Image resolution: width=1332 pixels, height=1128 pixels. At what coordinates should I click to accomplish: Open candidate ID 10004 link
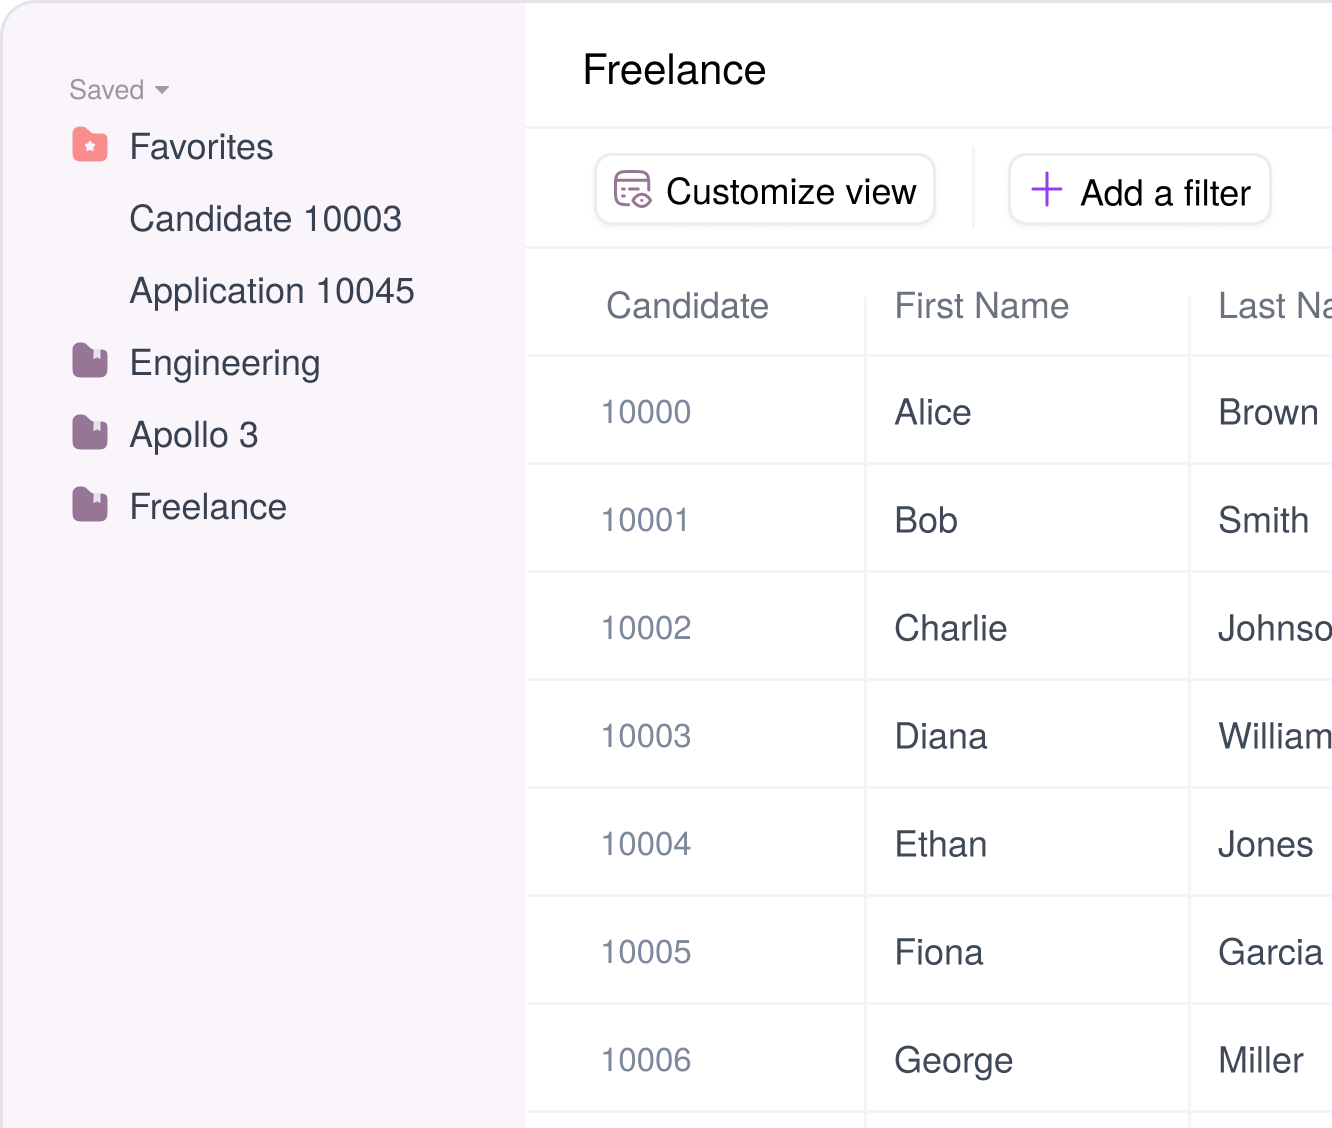tap(646, 844)
